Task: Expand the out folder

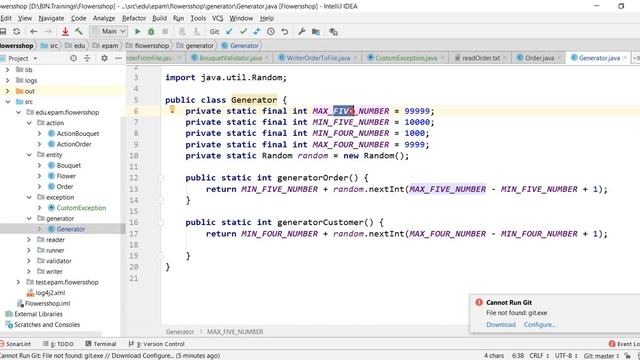Action: tap(7, 91)
